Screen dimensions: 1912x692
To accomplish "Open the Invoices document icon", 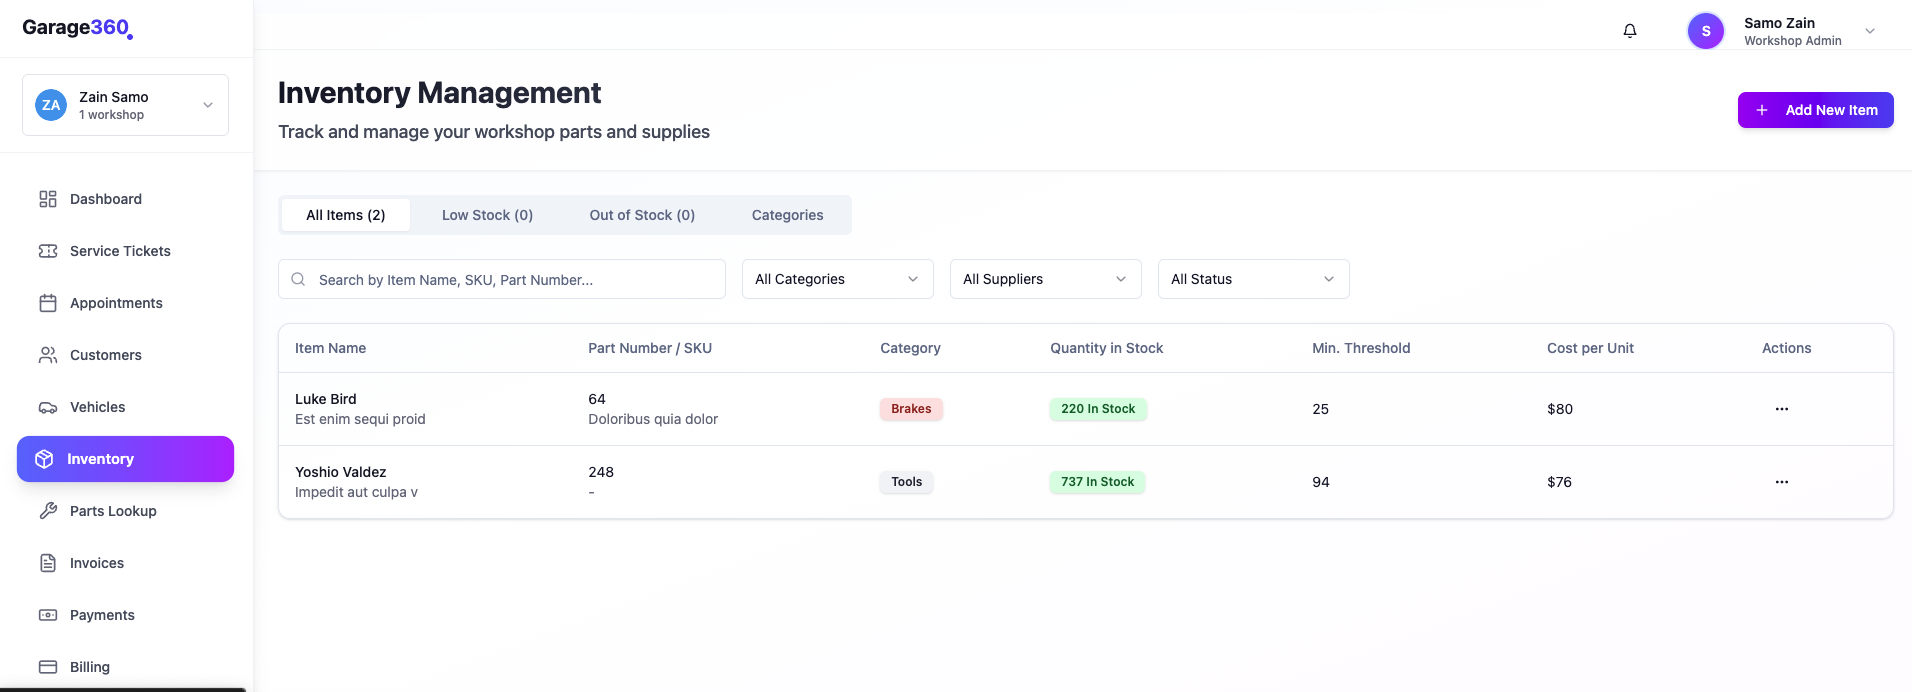I will click(x=48, y=563).
